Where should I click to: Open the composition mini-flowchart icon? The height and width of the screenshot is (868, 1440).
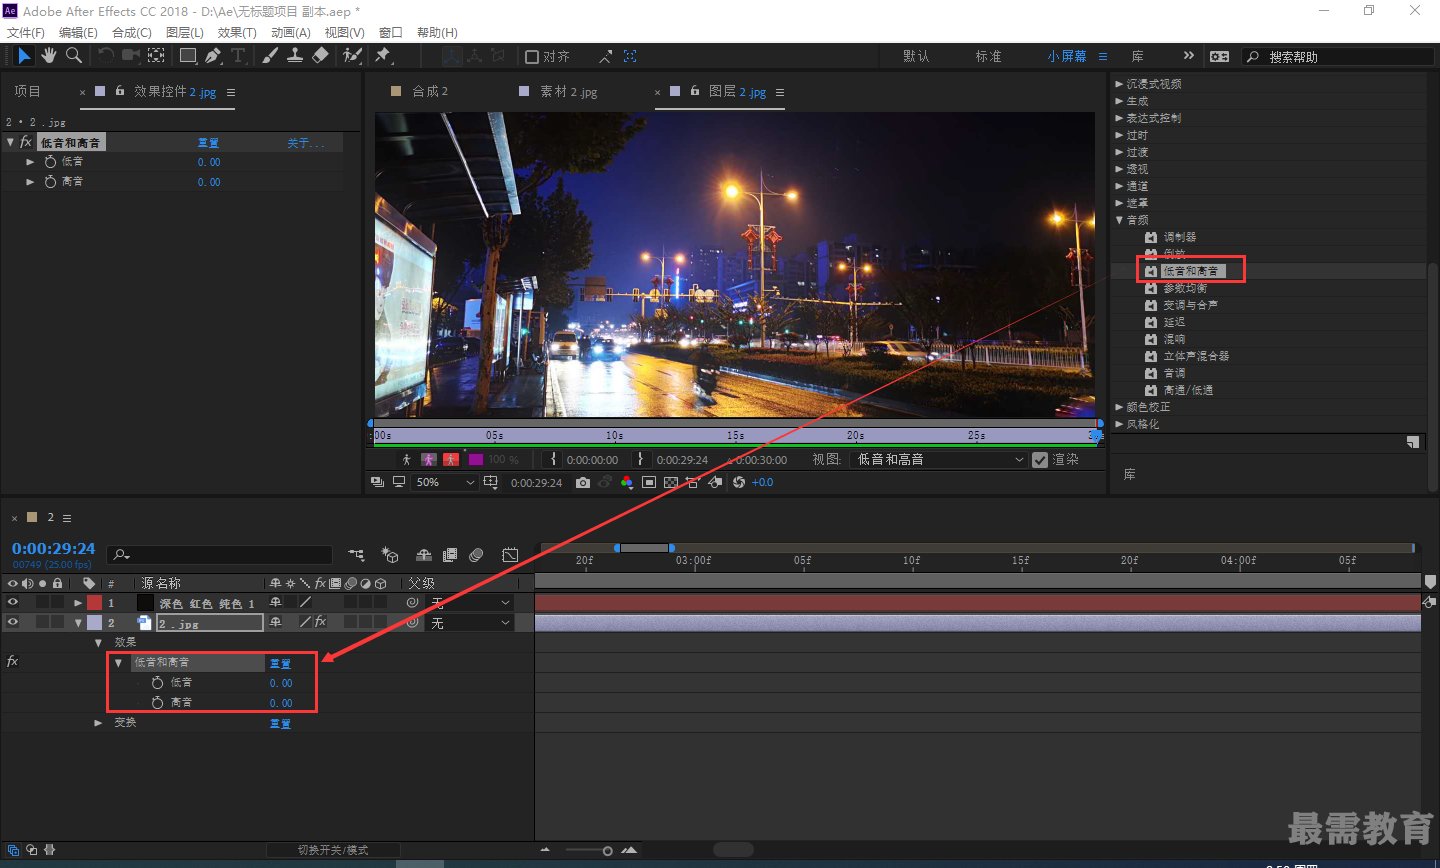[x=356, y=555]
